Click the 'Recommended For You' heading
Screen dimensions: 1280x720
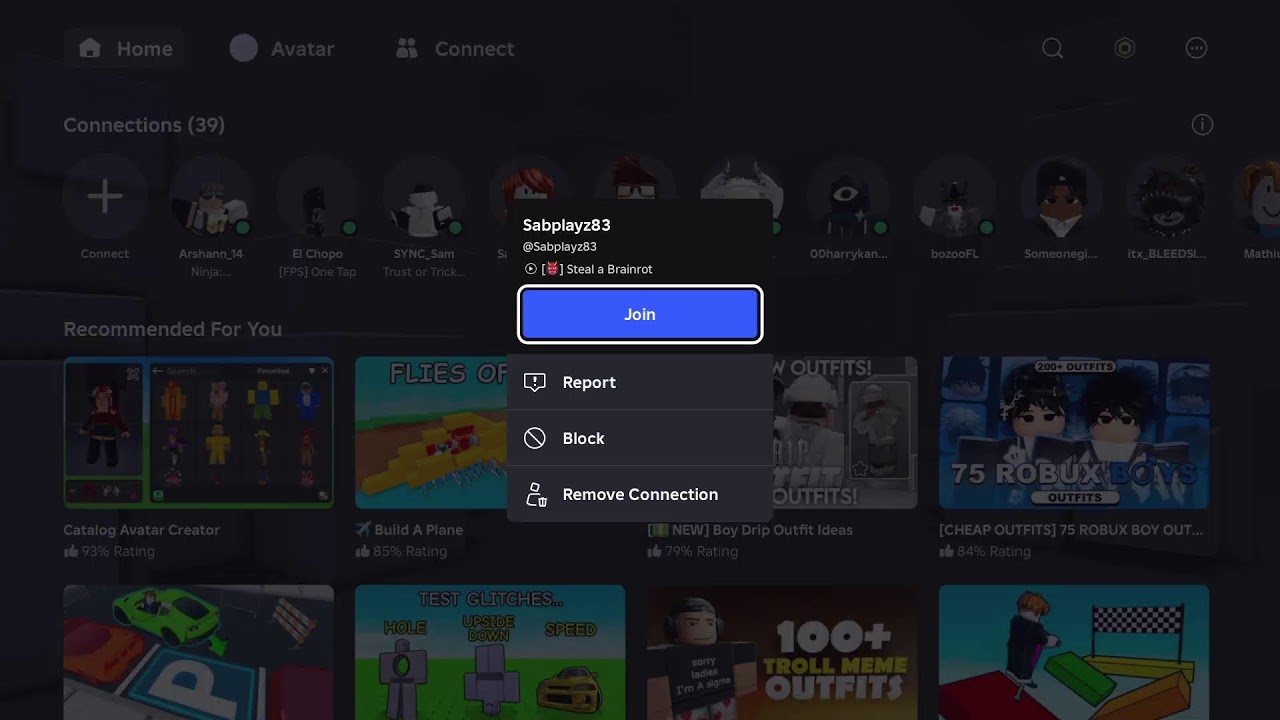[x=172, y=329]
